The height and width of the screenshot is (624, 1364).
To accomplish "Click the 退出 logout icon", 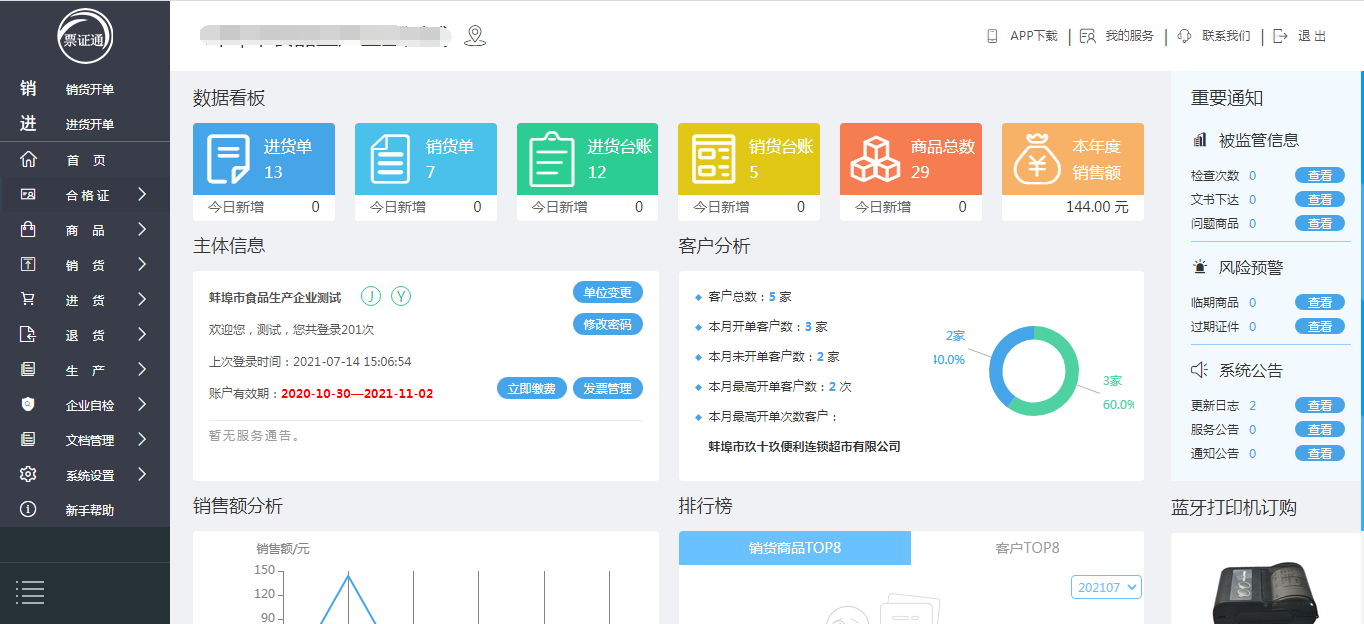I will [x=1280, y=36].
